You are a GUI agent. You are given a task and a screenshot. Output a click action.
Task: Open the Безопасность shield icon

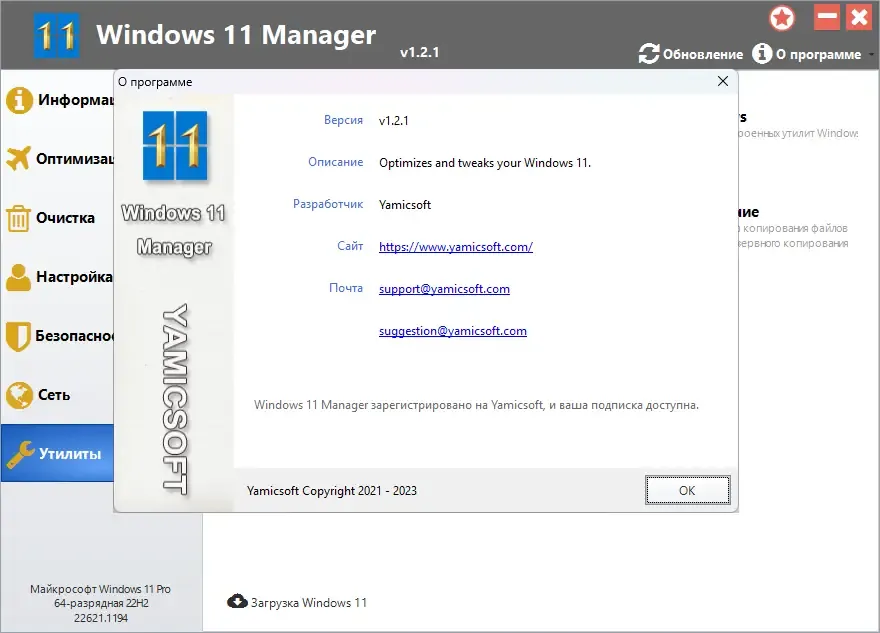pyautogui.click(x=18, y=336)
